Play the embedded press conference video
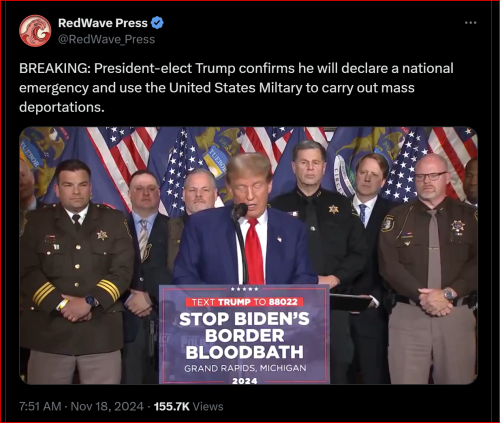This screenshot has height=423, width=500. click(x=248, y=255)
